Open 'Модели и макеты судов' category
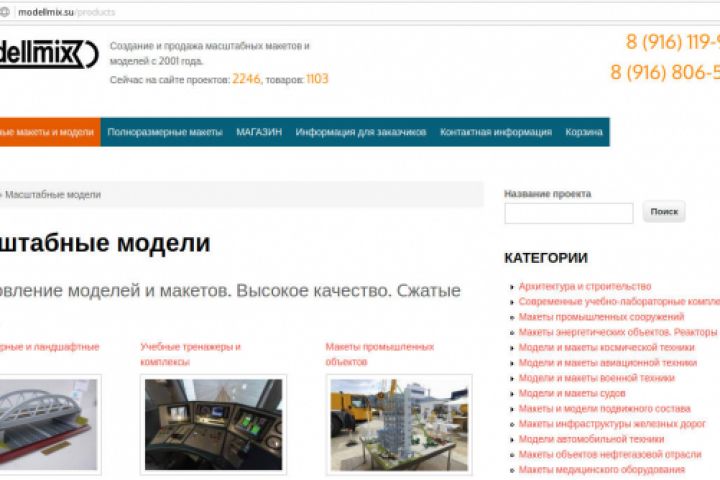Screen dimensions: 720x480 (572, 393)
